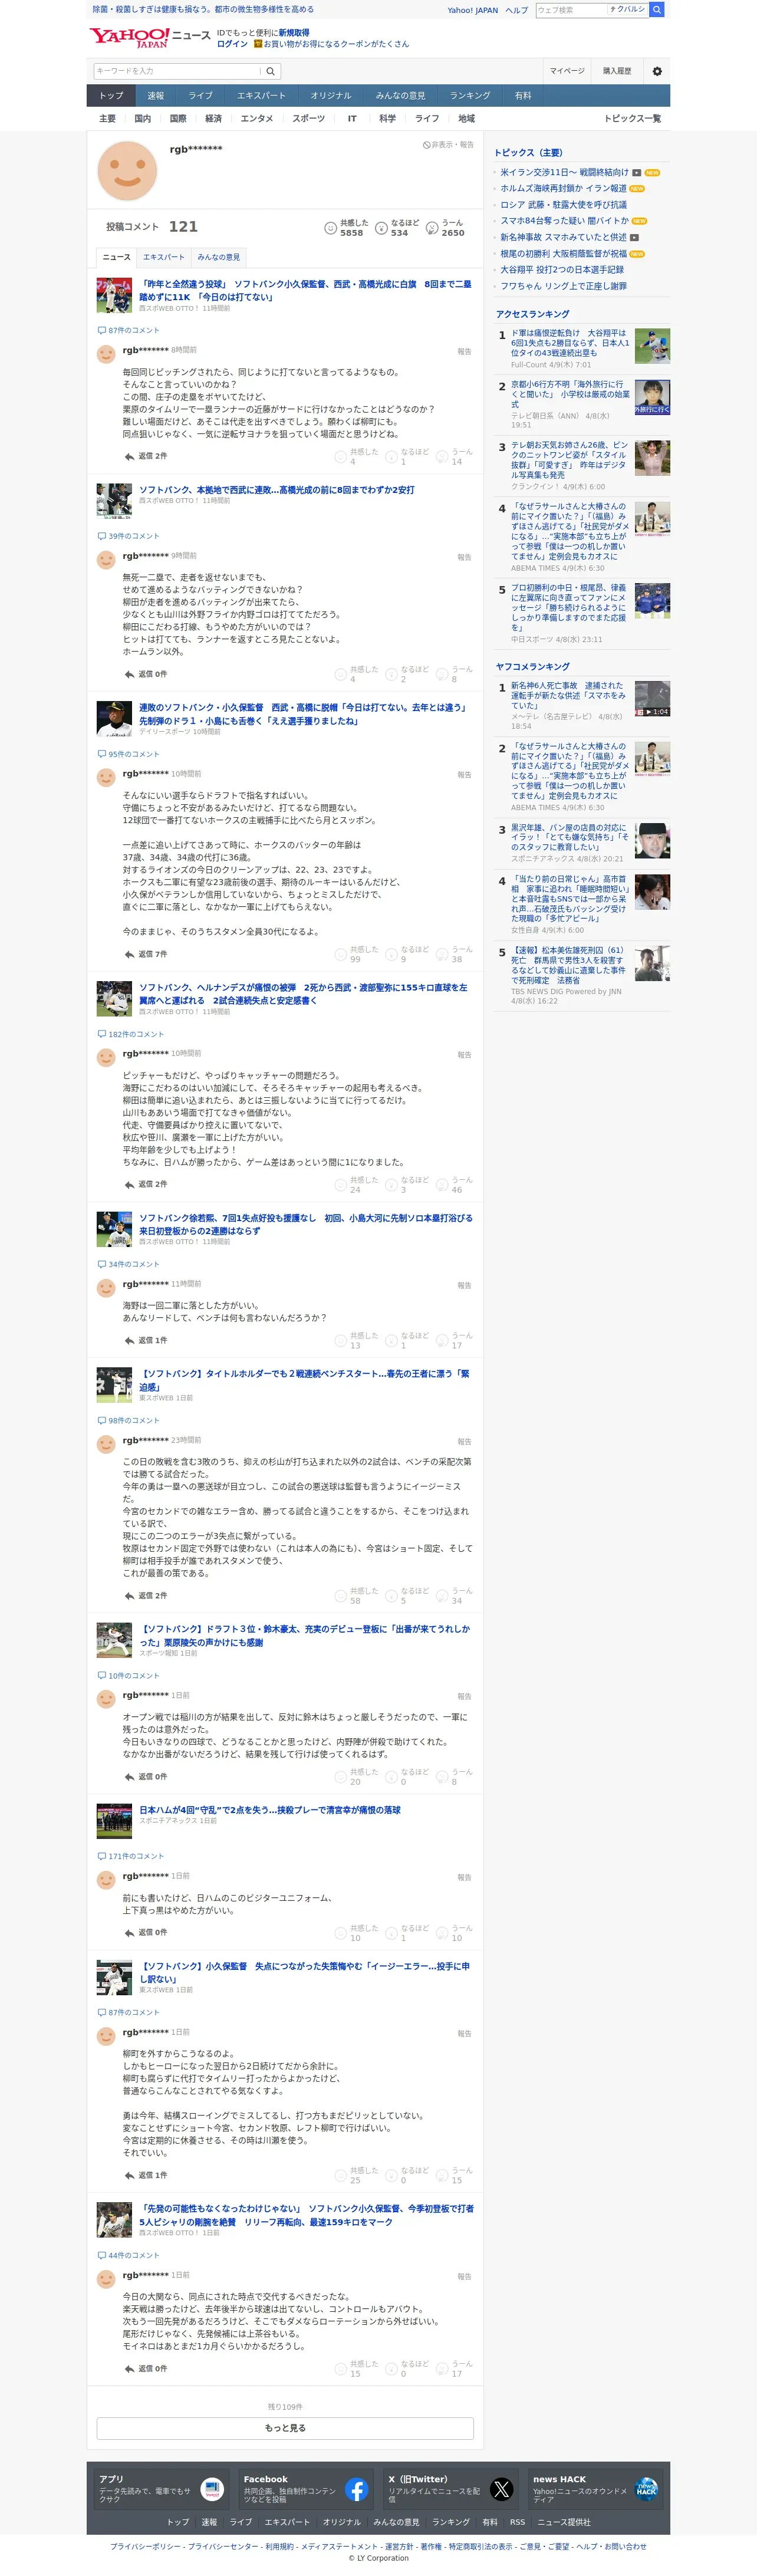Click the blue web search magnifier button
The width and height of the screenshot is (757, 2576).
coord(657,9)
